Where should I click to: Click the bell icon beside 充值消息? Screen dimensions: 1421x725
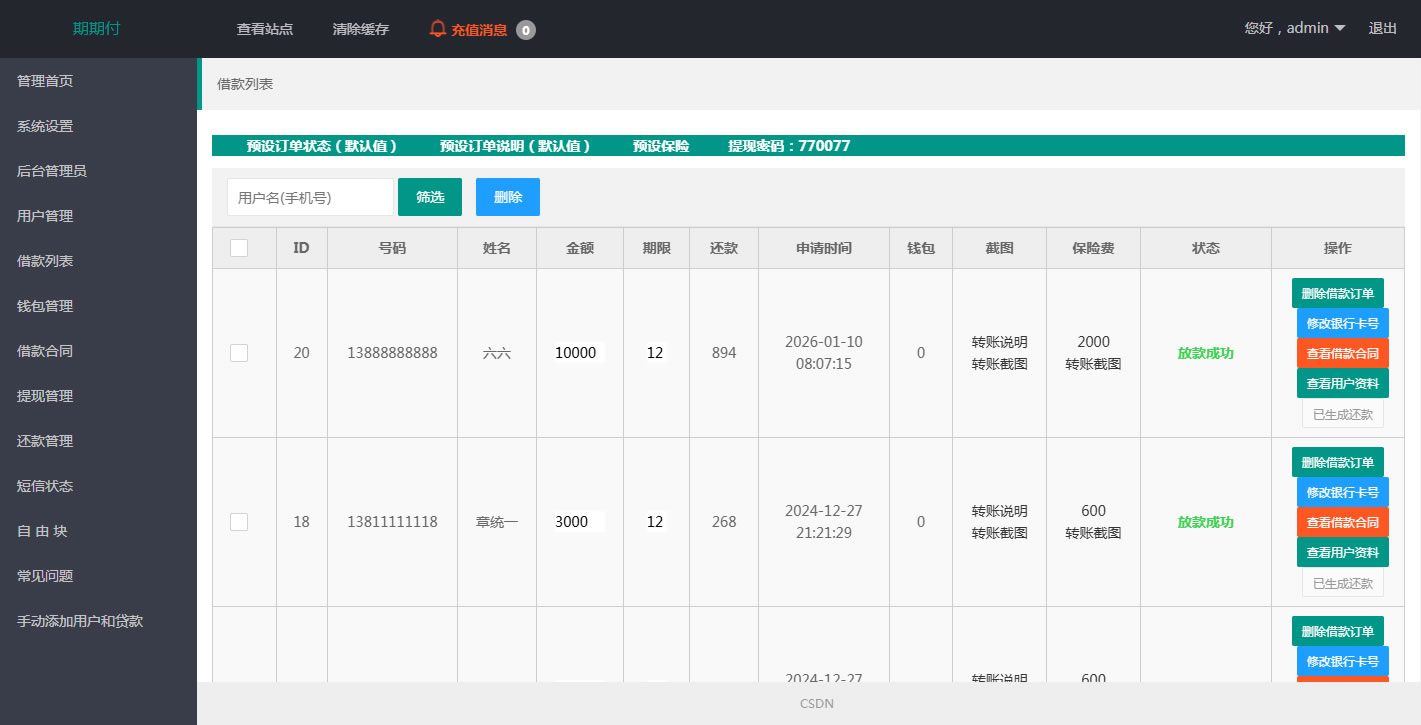pyautogui.click(x=437, y=29)
